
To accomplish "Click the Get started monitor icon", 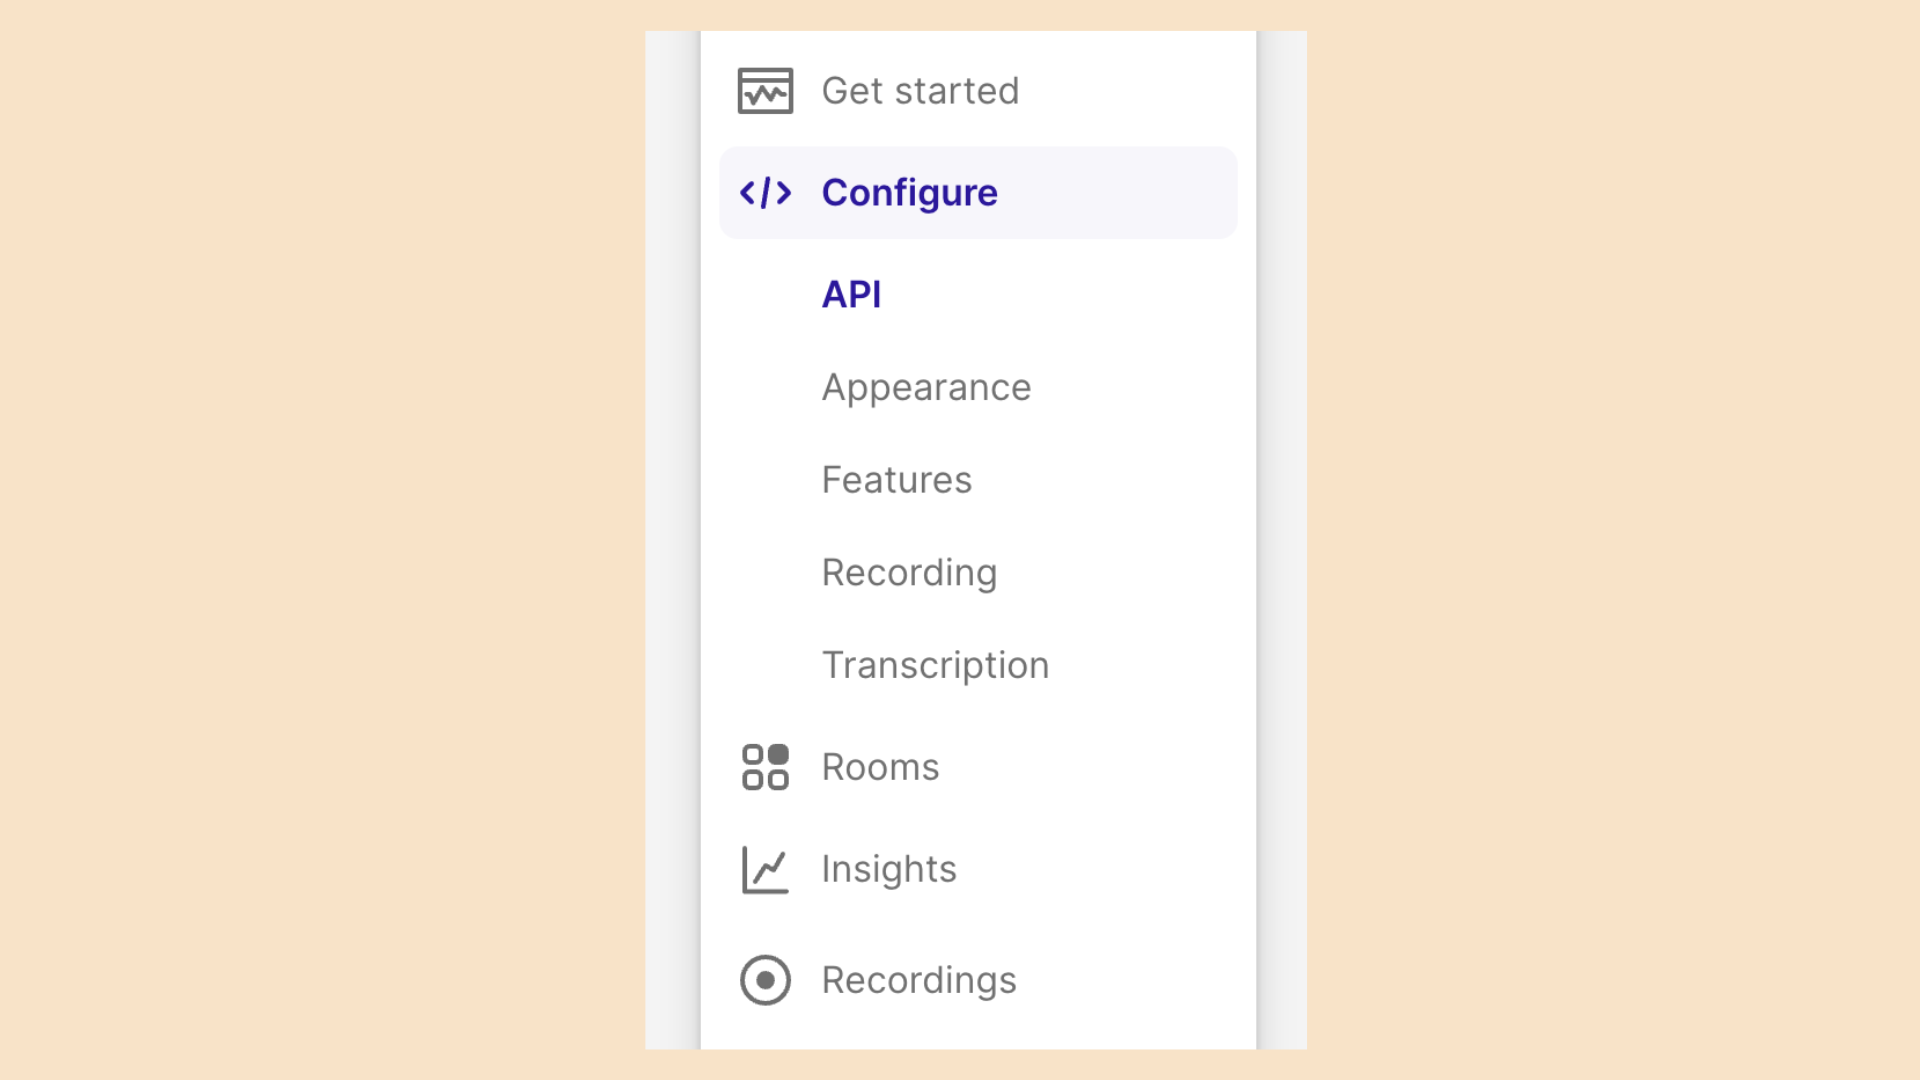I will pos(765,91).
